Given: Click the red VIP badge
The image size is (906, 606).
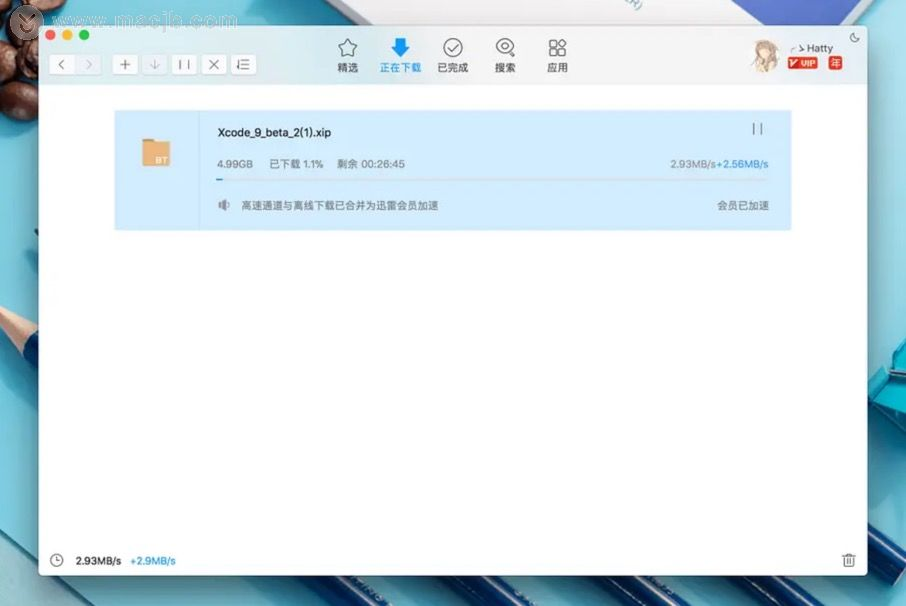Looking at the screenshot, I should tap(803, 63).
